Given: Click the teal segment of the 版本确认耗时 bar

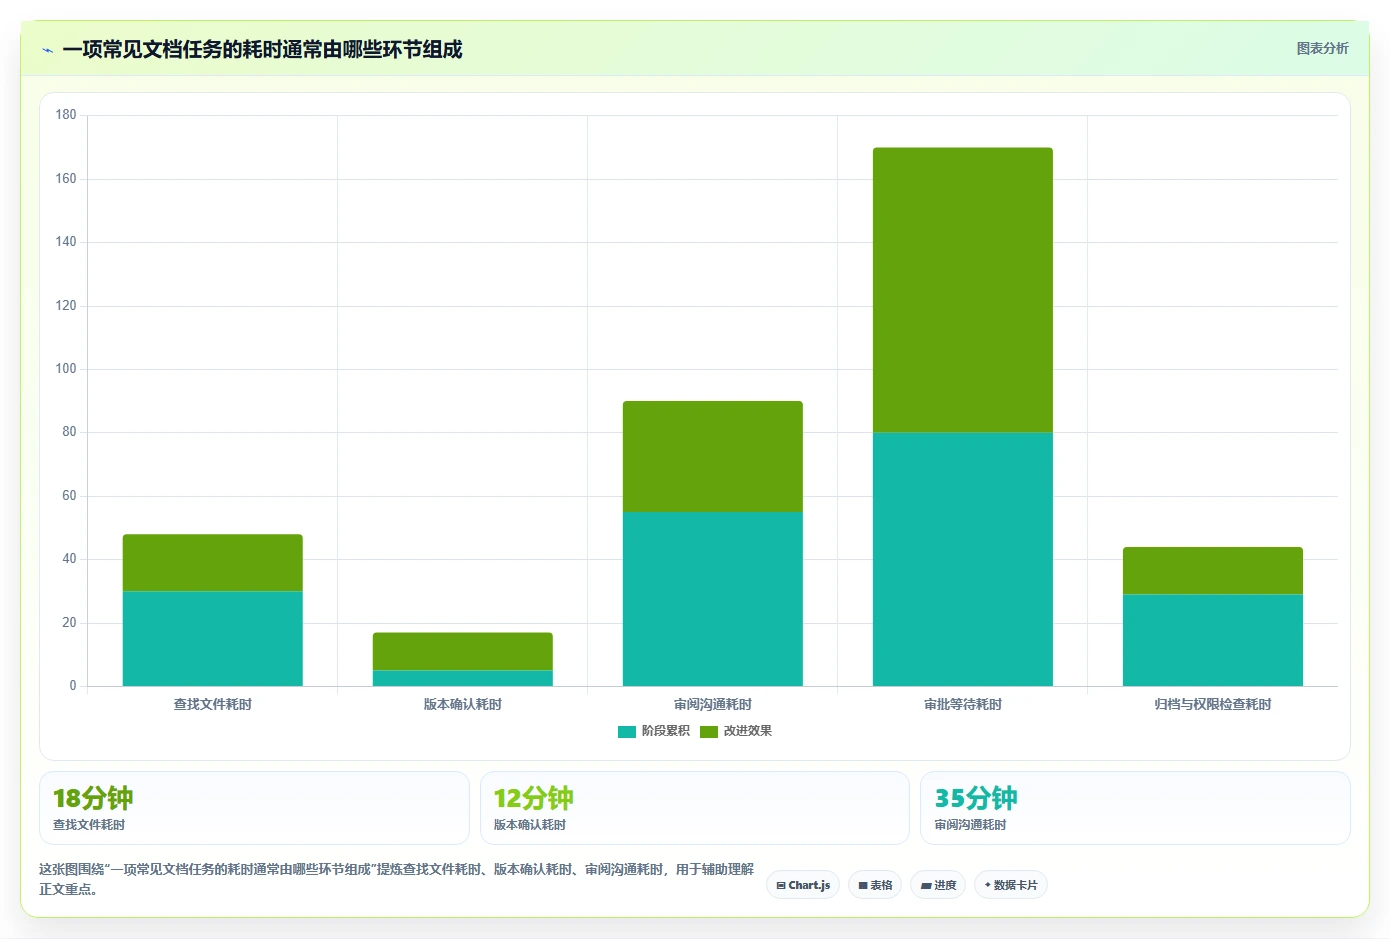Looking at the screenshot, I should (x=463, y=678).
